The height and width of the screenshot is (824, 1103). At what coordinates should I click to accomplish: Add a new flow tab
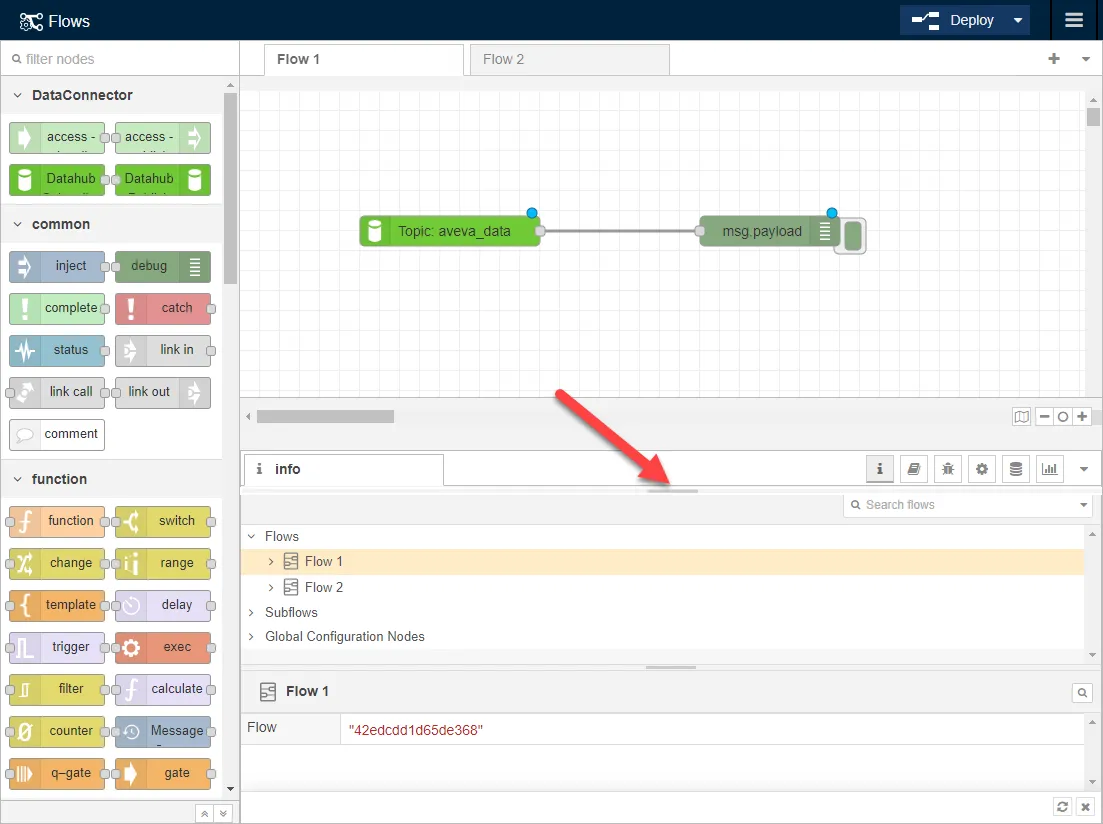pos(1054,59)
